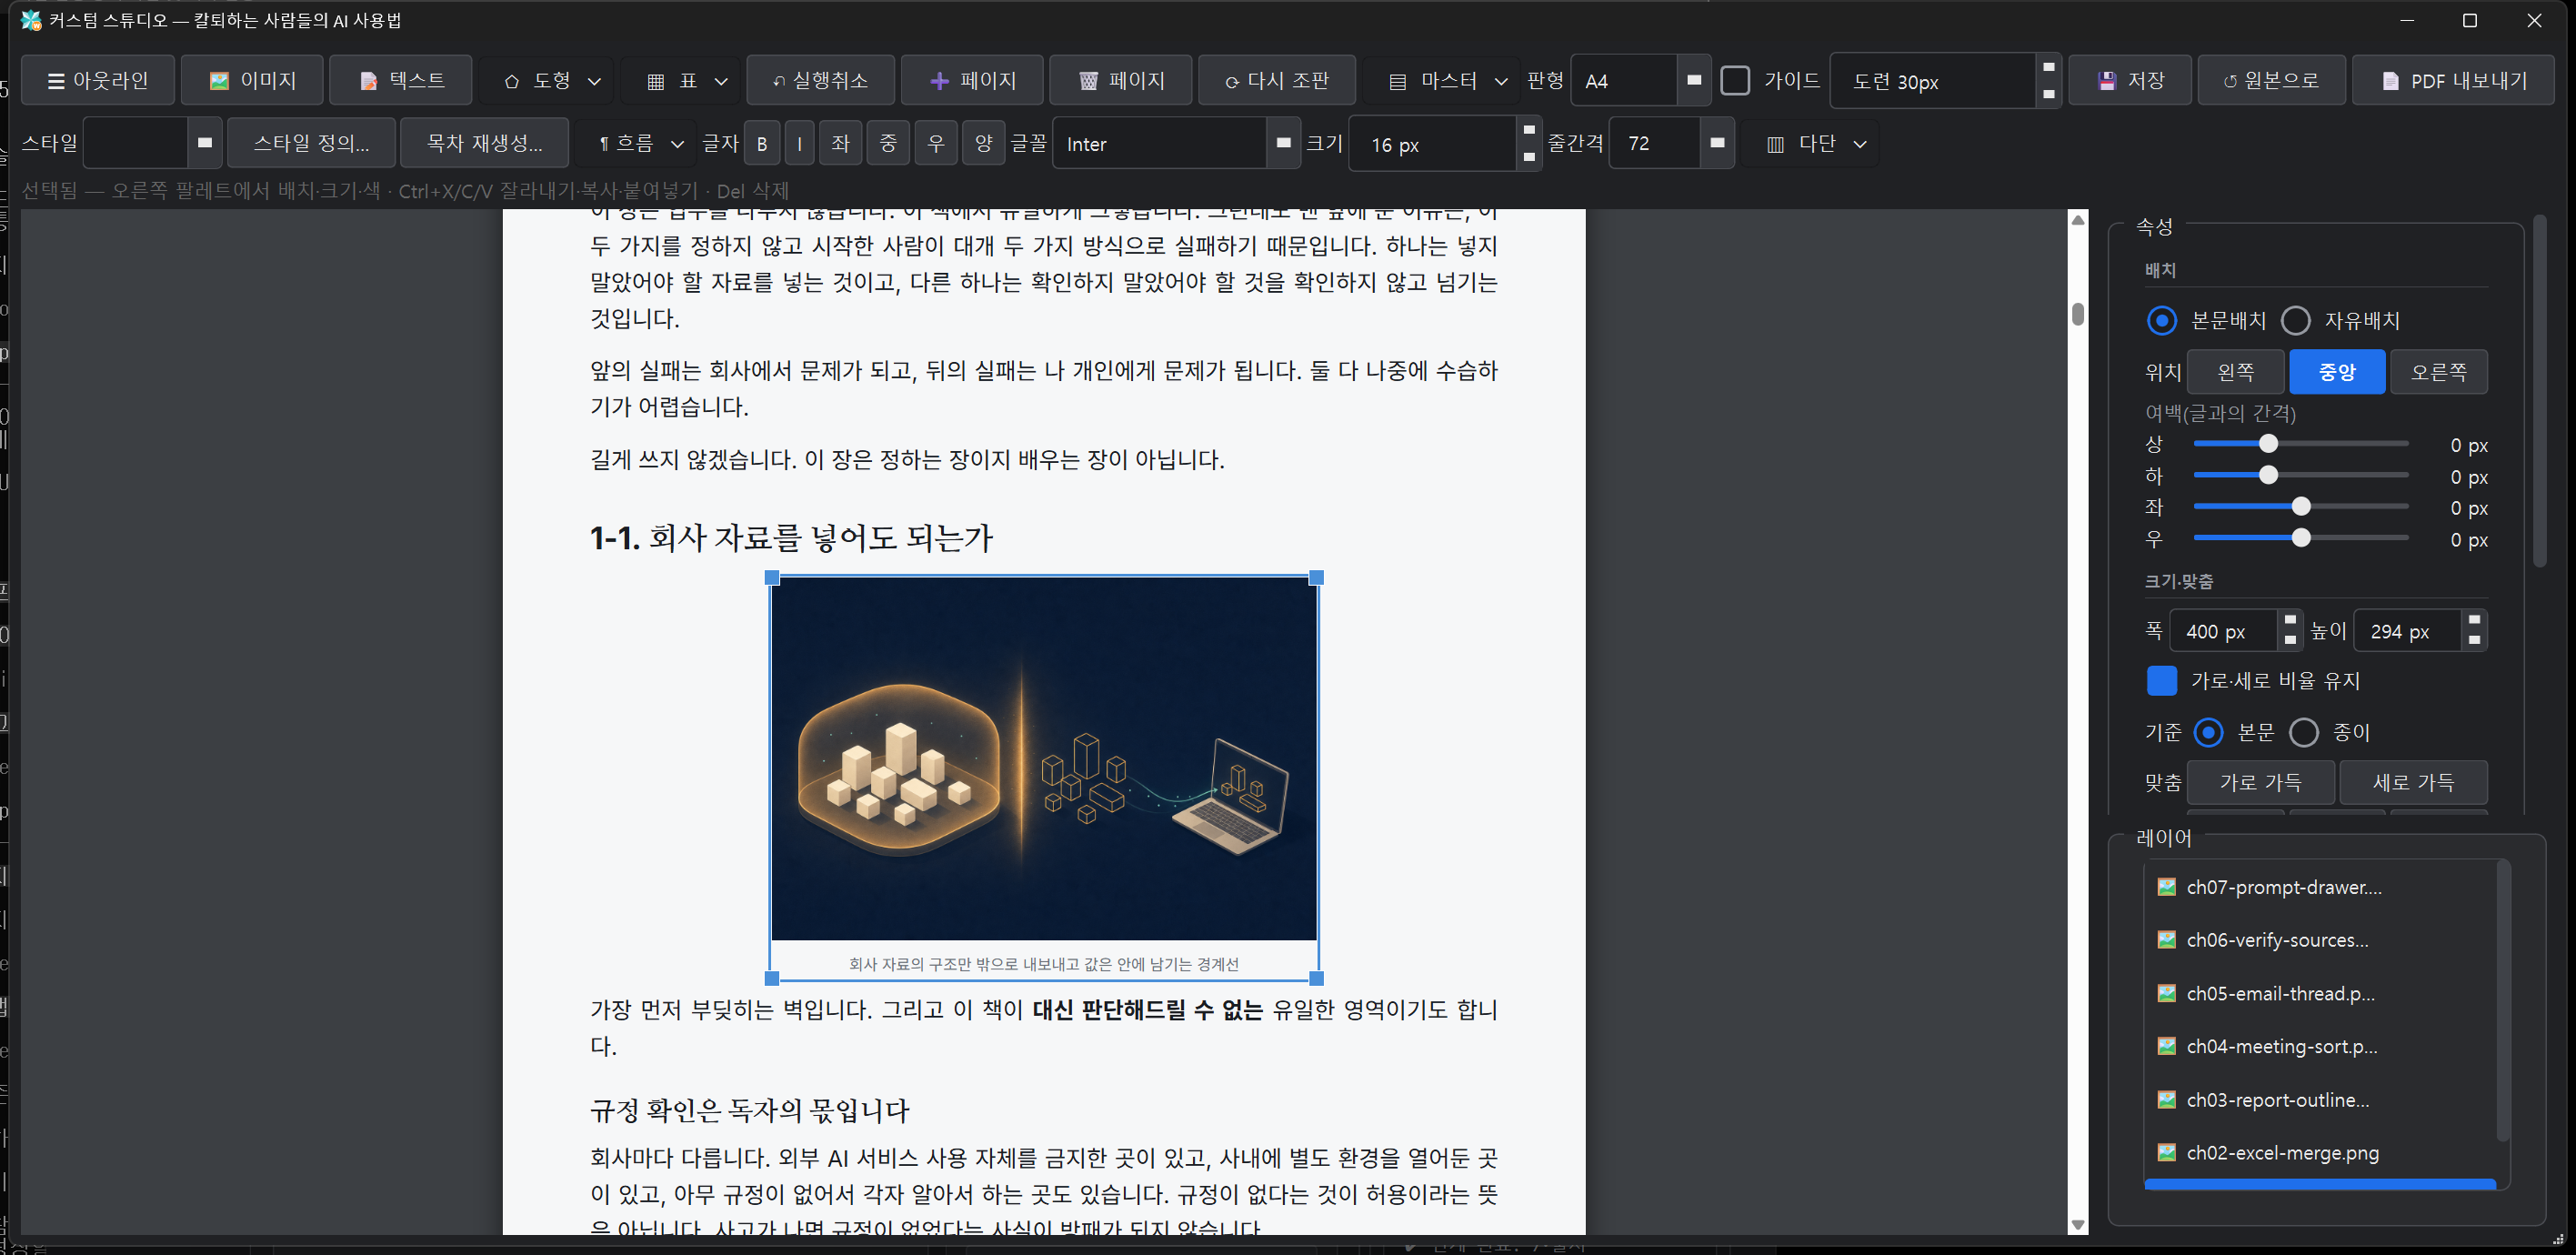Viewport: 2576px width, 1255px height.
Task: Select 기준 본문 radio button
Action: tap(2208, 732)
